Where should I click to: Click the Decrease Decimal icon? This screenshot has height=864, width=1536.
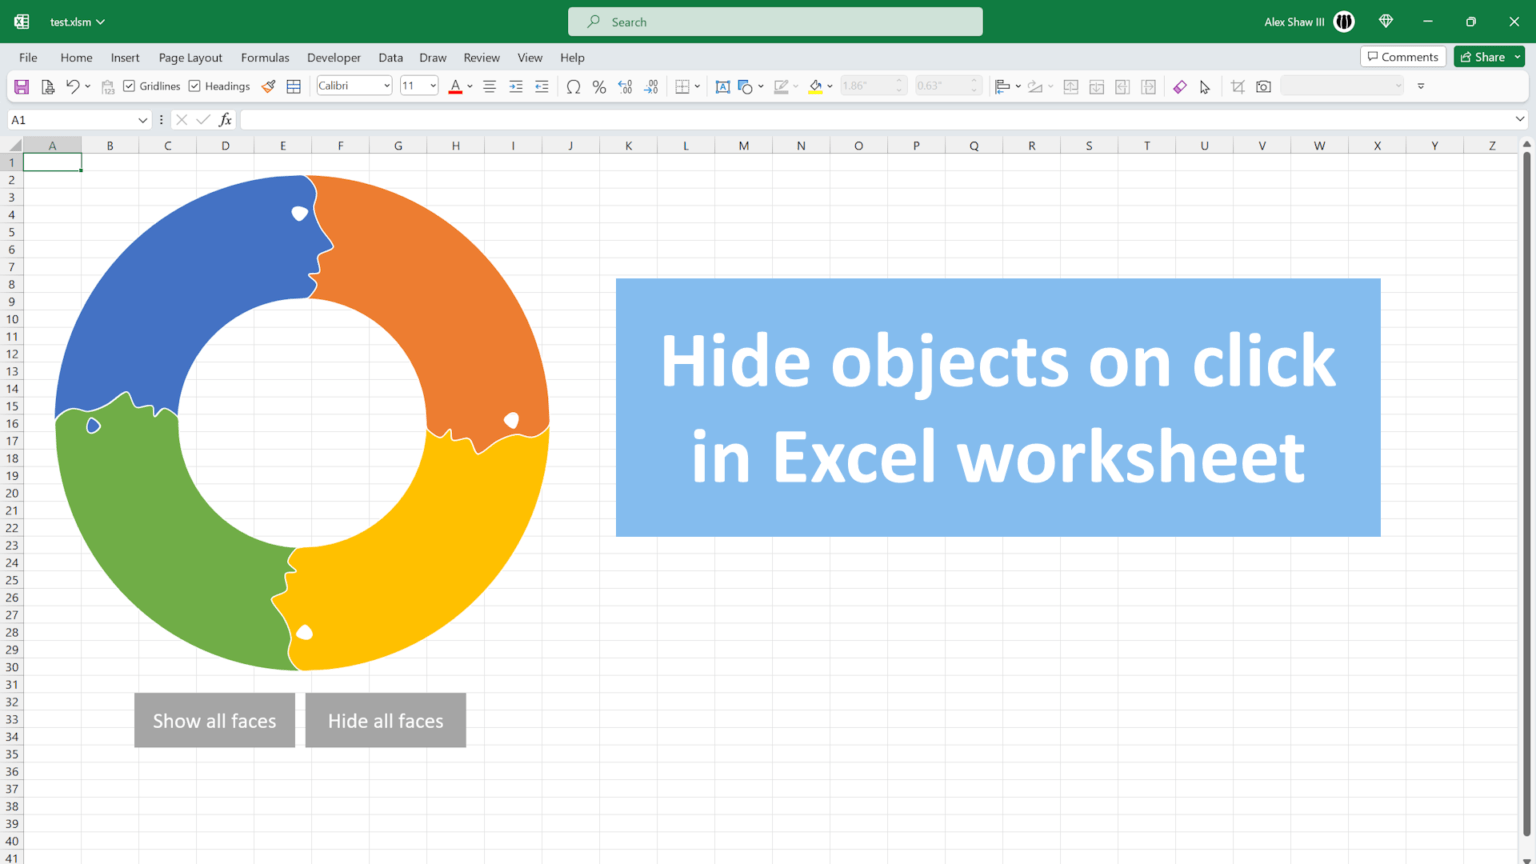tap(650, 86)
